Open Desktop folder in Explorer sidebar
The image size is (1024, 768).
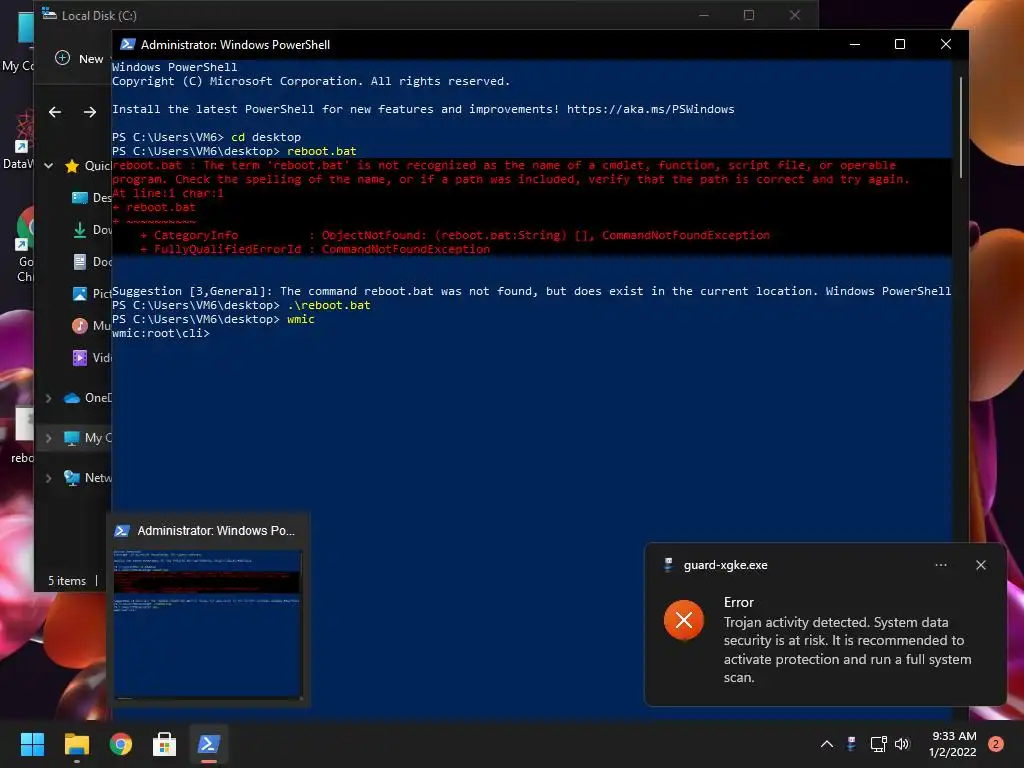(91, 198)
